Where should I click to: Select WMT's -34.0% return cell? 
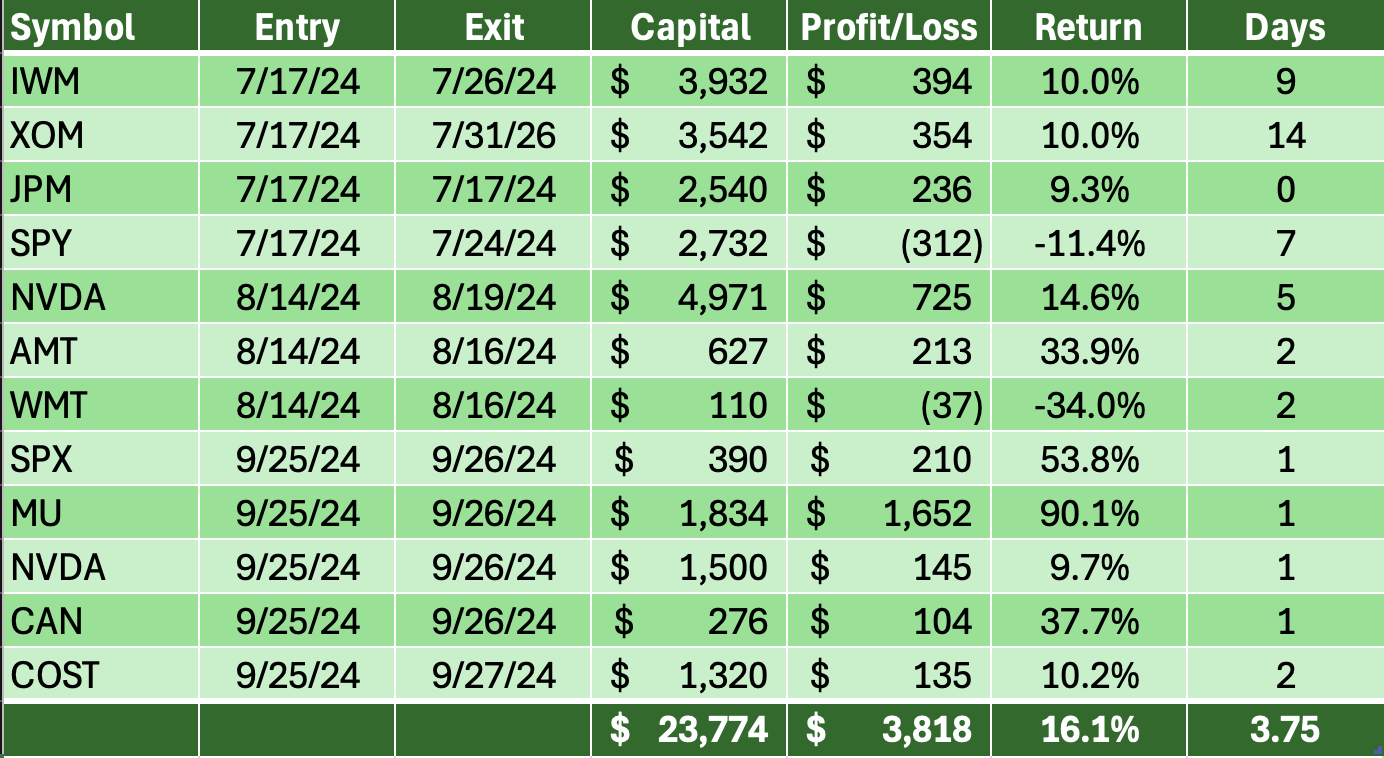(x=1087, y=405)
